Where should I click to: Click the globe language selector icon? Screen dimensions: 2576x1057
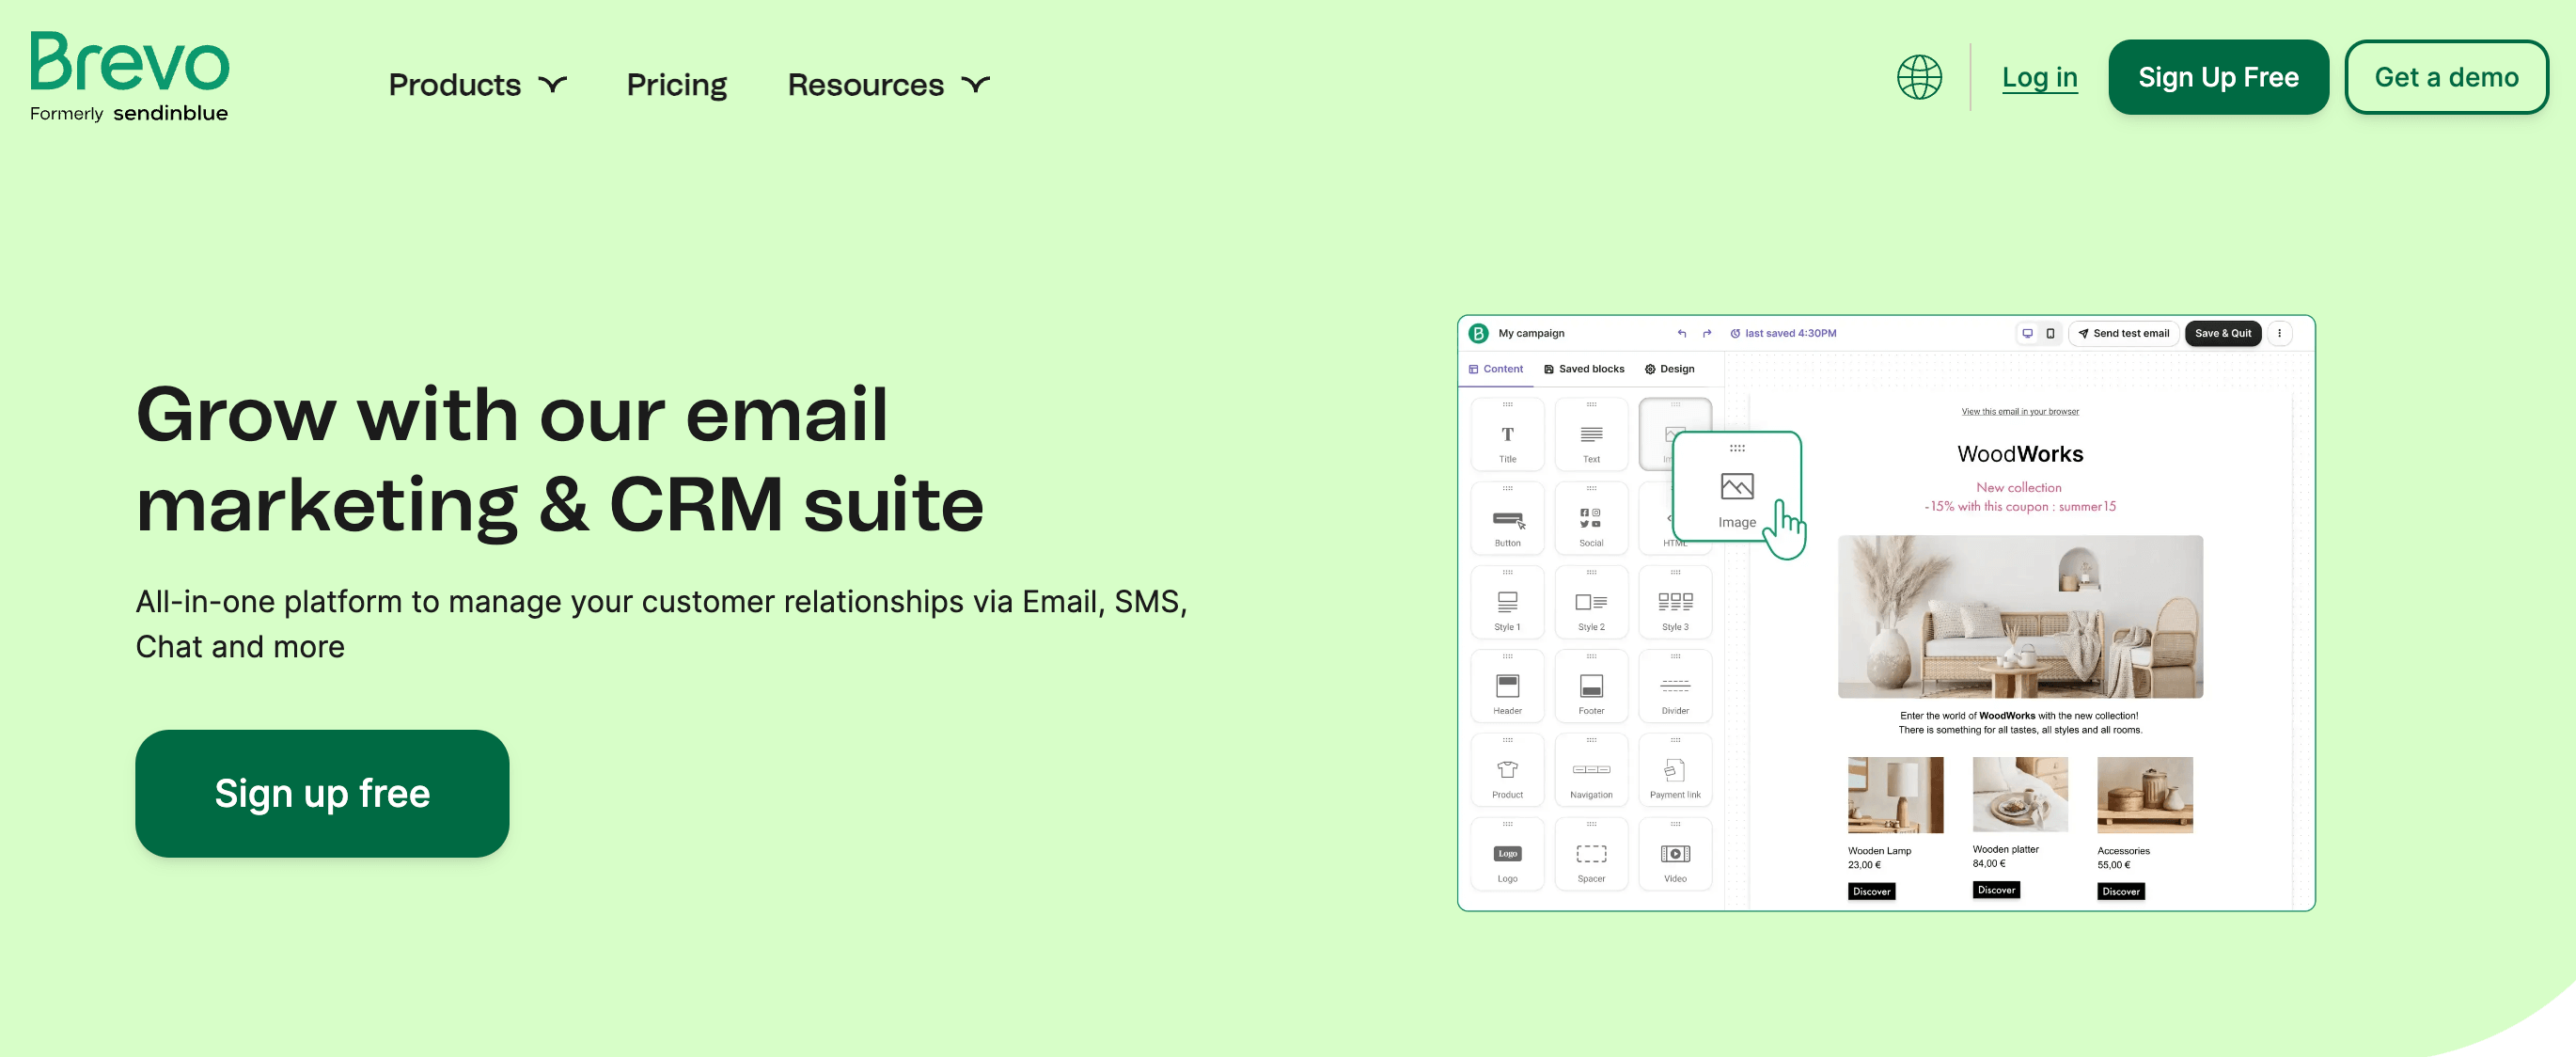click(x=1919, y=77)
